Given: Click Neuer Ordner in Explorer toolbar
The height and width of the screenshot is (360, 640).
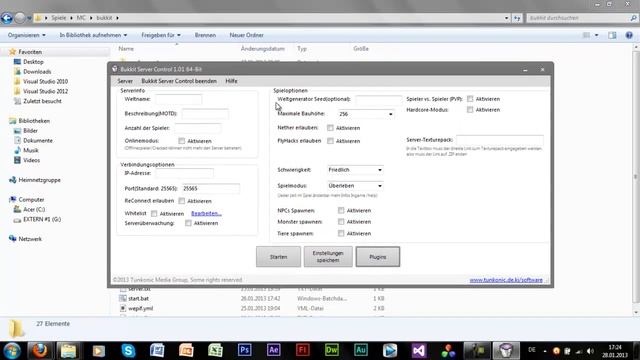Looking at the screenshot, I should pos(247,35).
